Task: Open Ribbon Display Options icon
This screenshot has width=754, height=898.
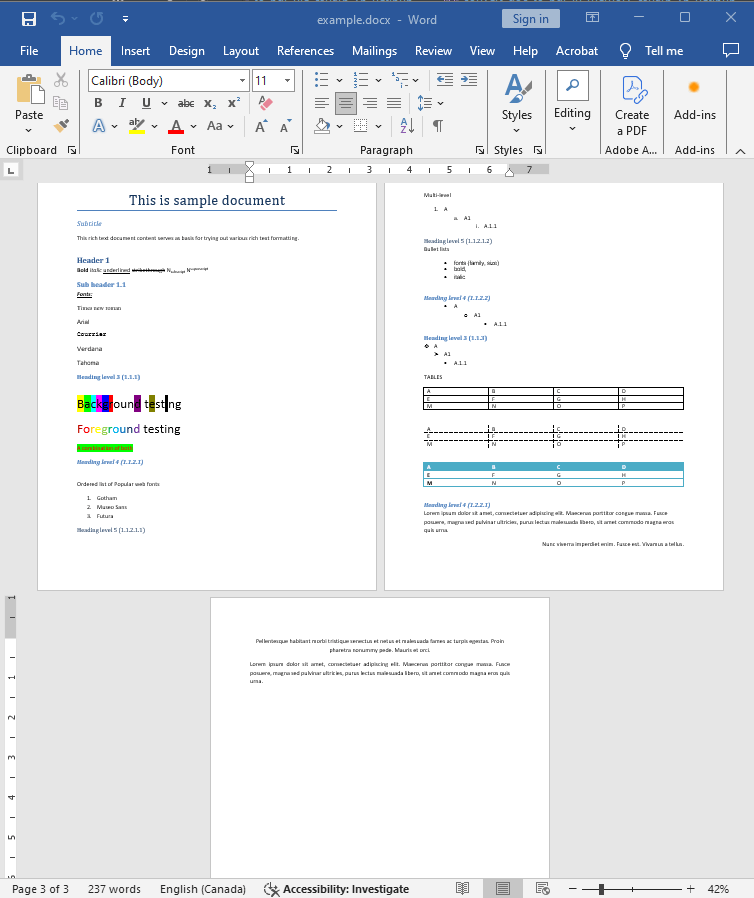Action: point(593,18)
